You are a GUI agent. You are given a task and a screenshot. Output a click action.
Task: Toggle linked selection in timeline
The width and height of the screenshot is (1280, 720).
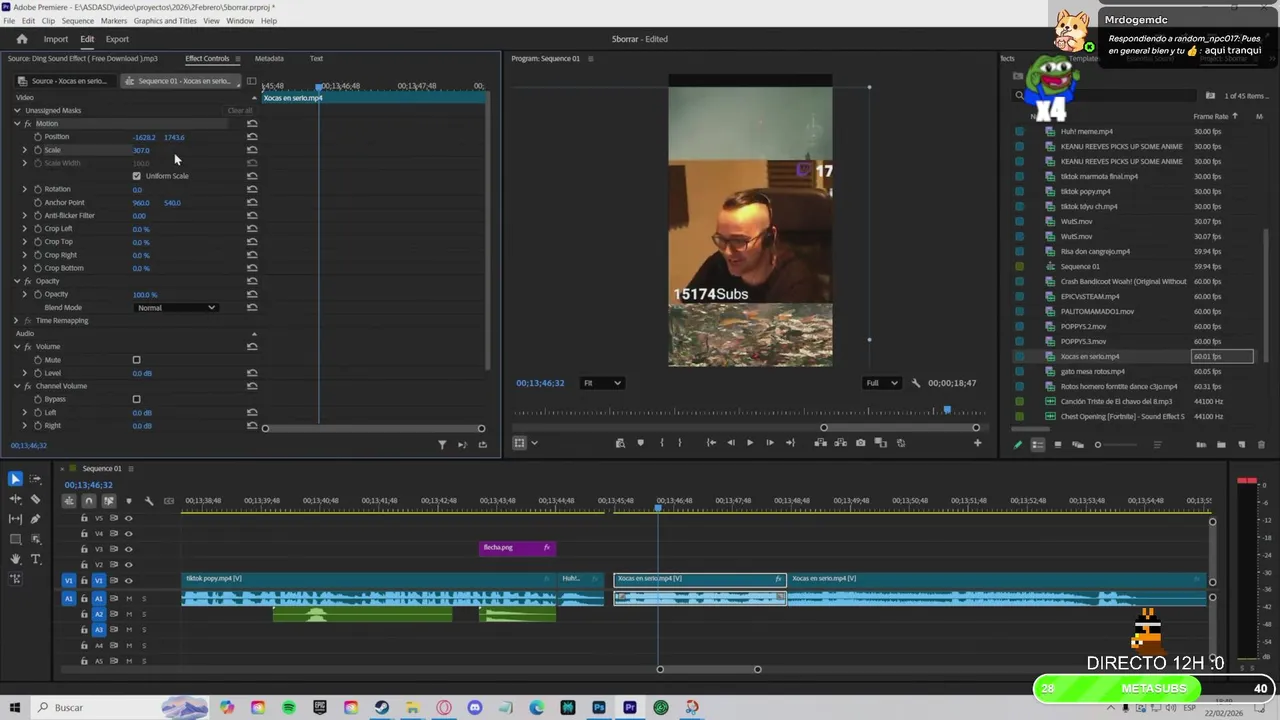click(x=108, y=501)
